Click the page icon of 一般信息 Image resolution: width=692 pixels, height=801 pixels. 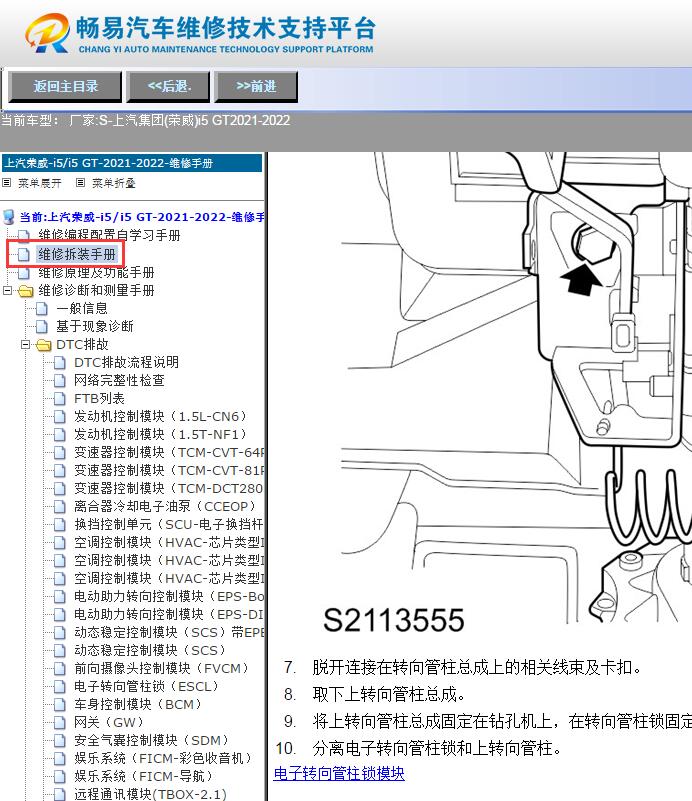(42, 309)
